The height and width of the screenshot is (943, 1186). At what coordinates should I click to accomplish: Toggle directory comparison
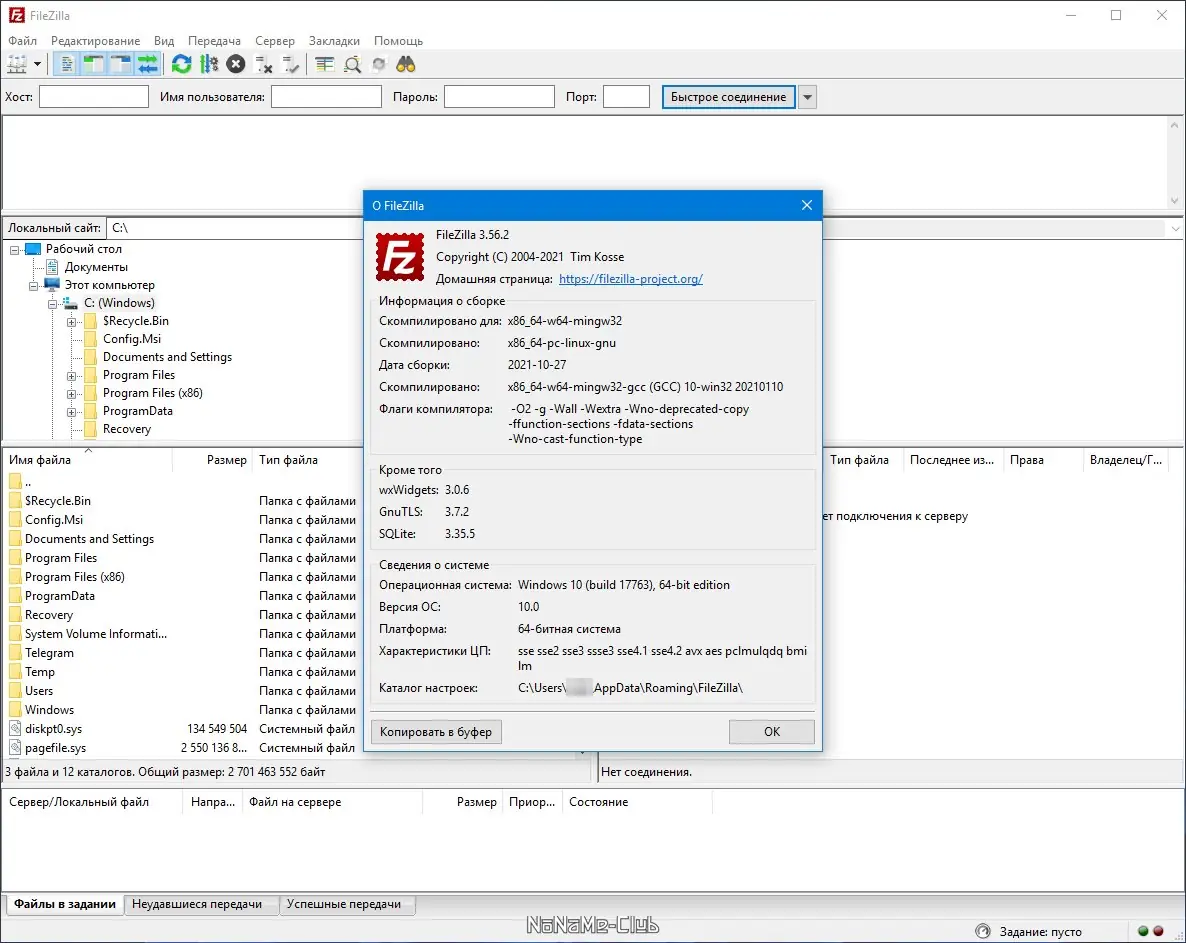coord(352,64)
